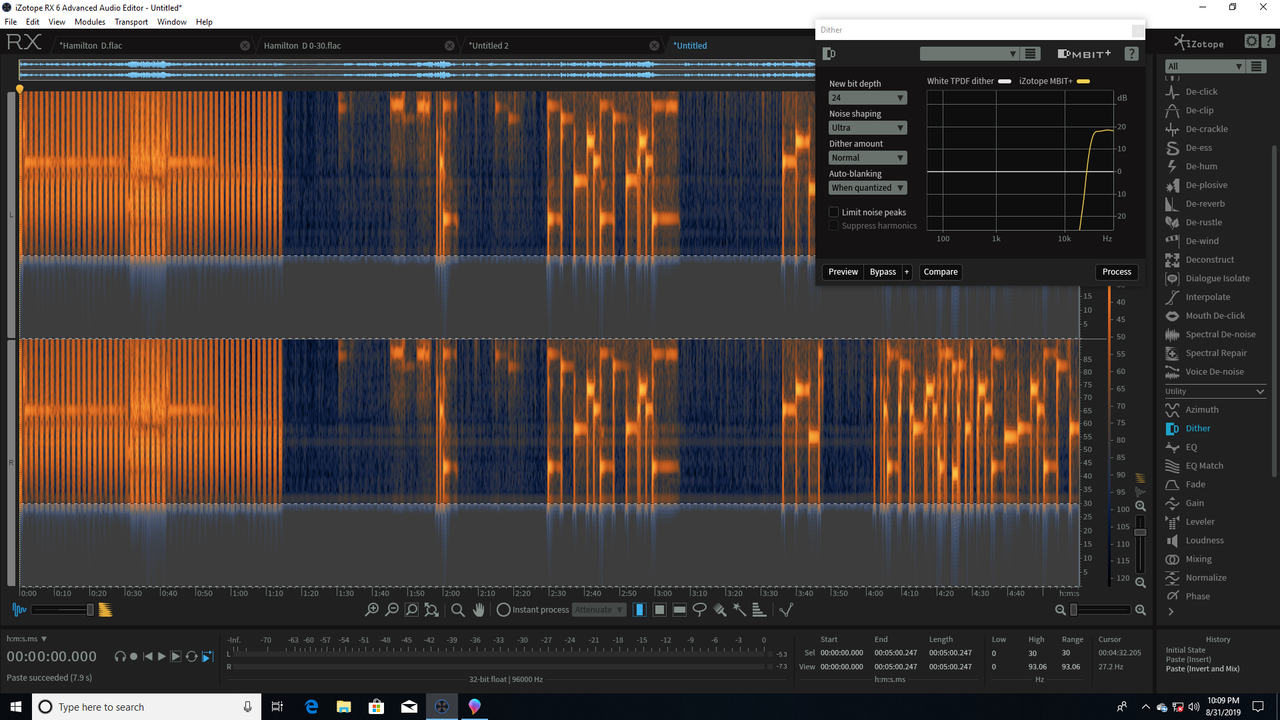
Task: Collapse the Utility section
Action: click(x=1260, y=391)
